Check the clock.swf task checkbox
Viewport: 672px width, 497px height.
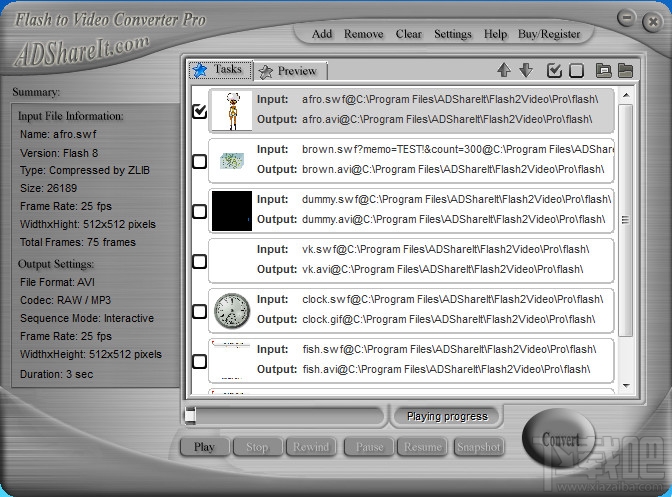click(199, 311)
